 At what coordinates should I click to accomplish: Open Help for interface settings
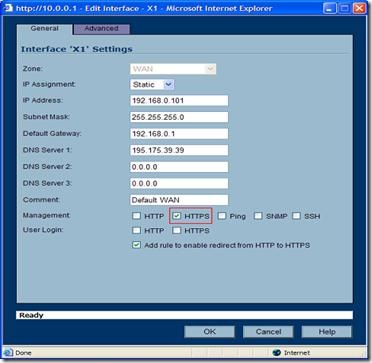pos(327,332)
